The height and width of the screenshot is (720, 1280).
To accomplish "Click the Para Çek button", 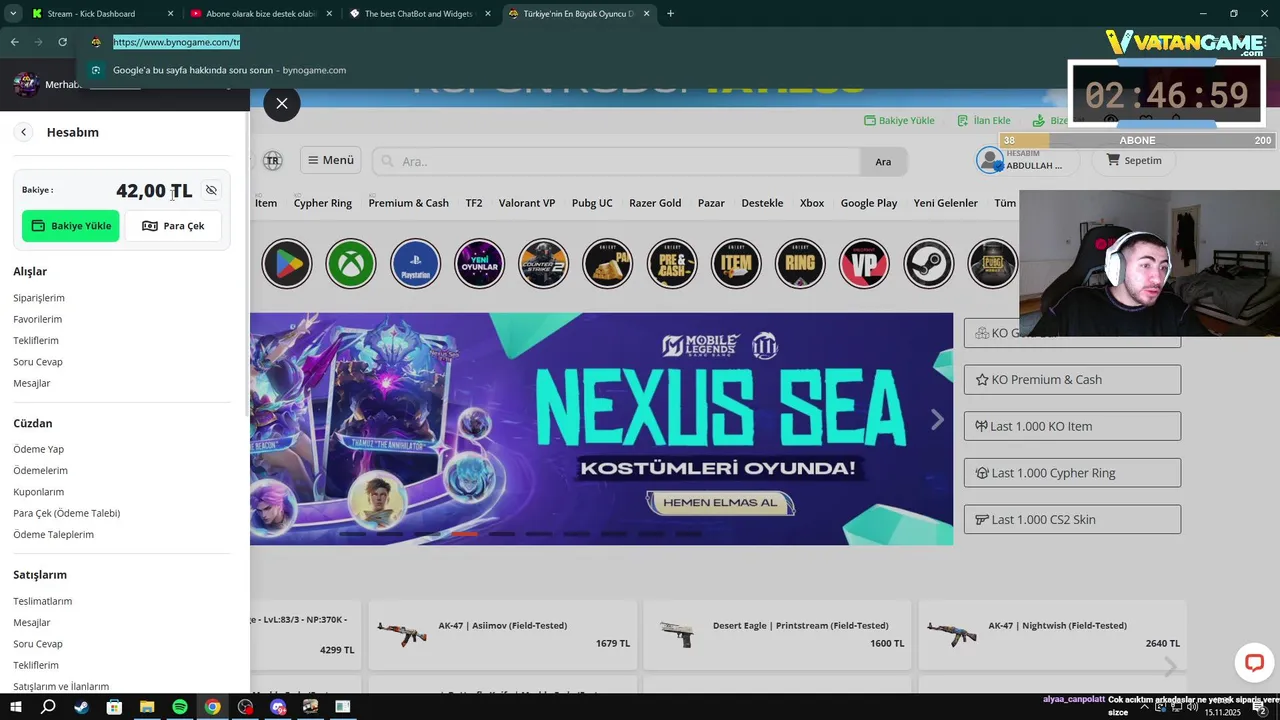I will (173, 226).
